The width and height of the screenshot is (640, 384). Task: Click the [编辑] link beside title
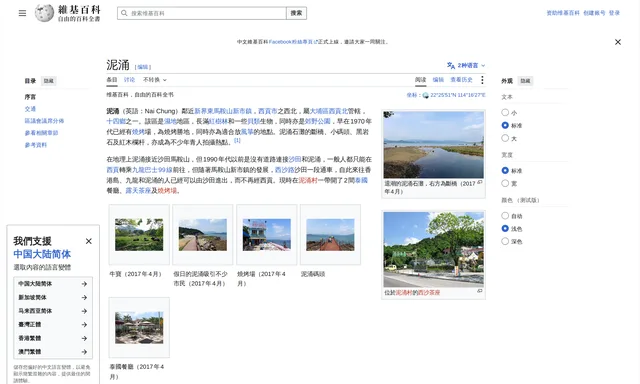pyautogui.click(x=143, y=67)
